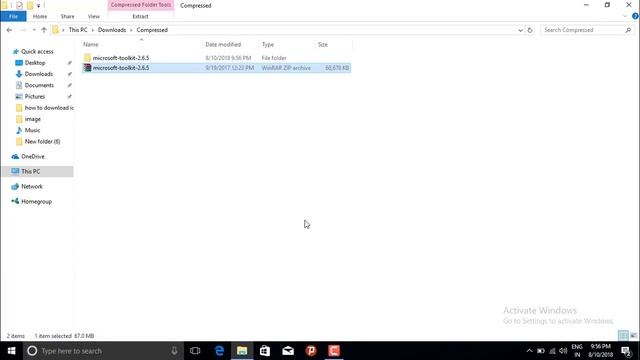Click the WinRAR archive icon of the ZIP file
Image resolution: width=640 pixels, height=360 pixels.
87,68
